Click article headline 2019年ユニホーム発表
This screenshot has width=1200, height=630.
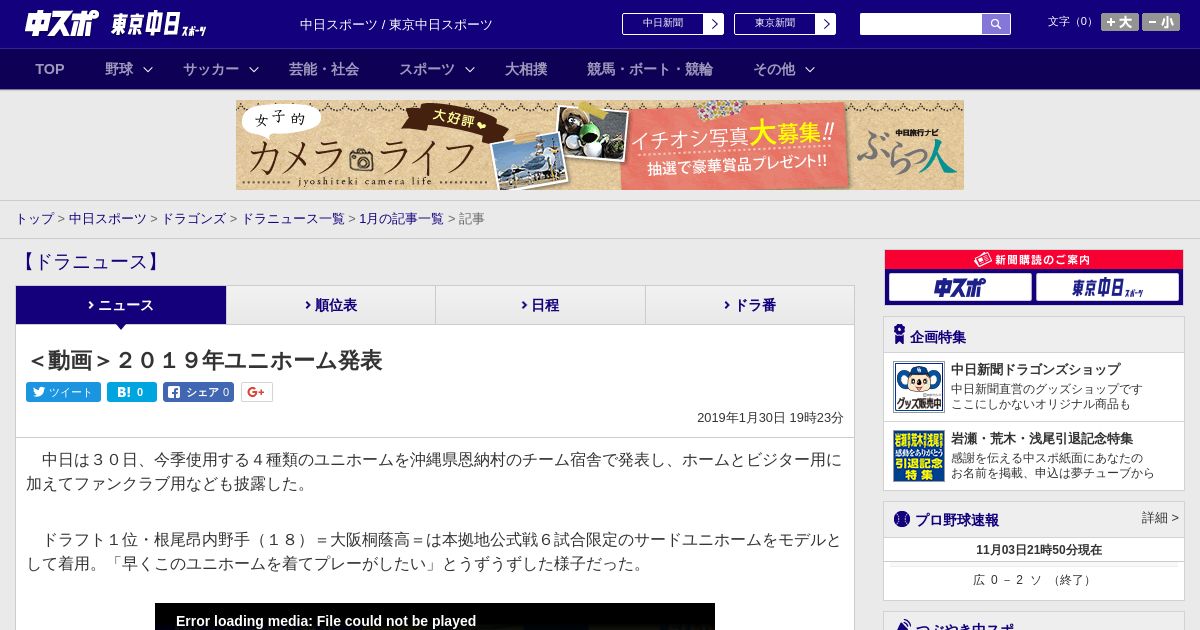coord(204,361)
